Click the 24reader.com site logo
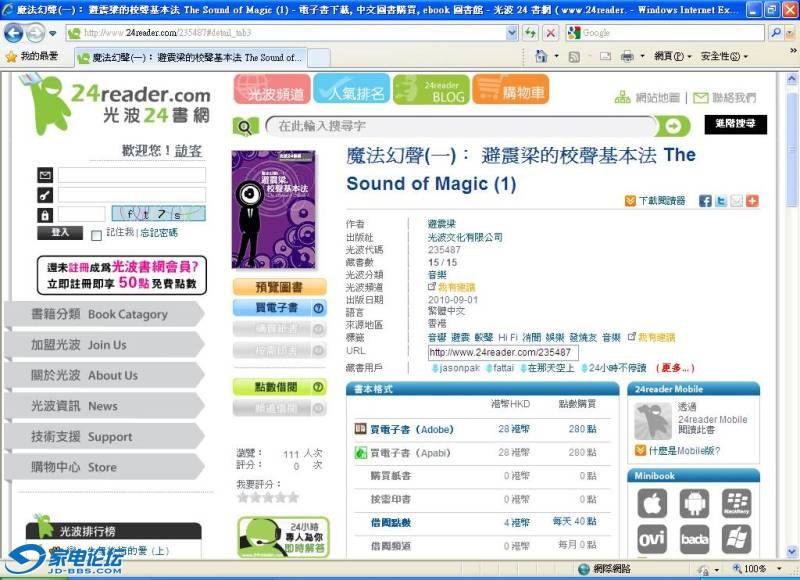The image size is (800, 580). point(115,105)
